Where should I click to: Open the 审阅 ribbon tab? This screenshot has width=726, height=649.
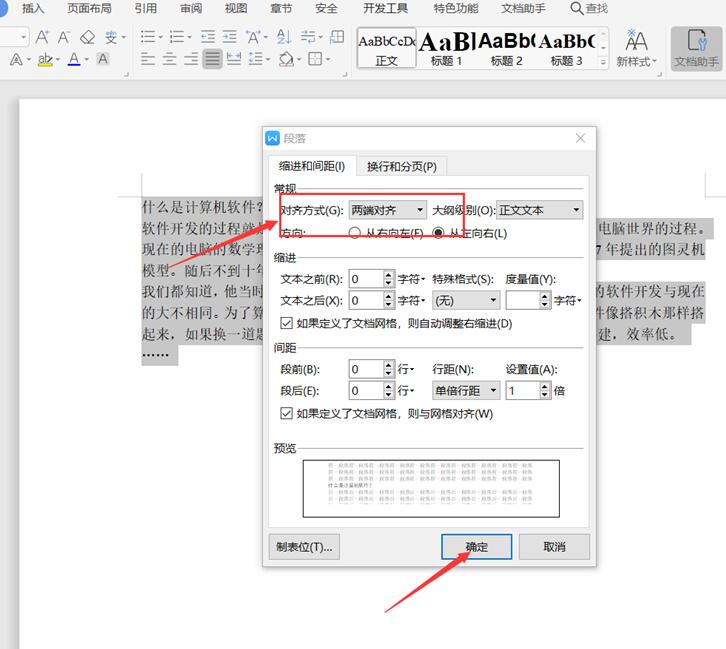[x=191, y=8]
